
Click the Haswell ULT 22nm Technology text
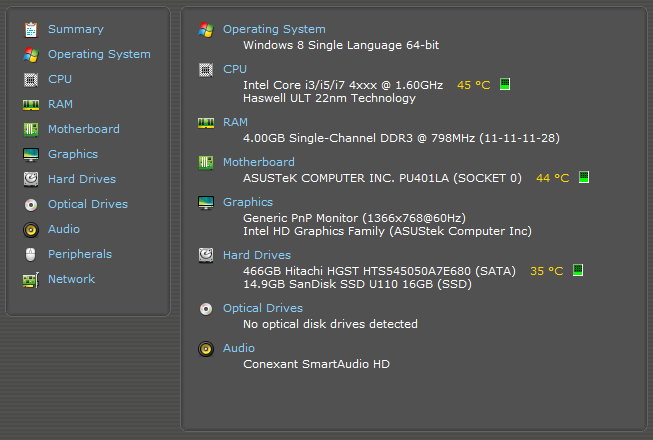point(329,98)
